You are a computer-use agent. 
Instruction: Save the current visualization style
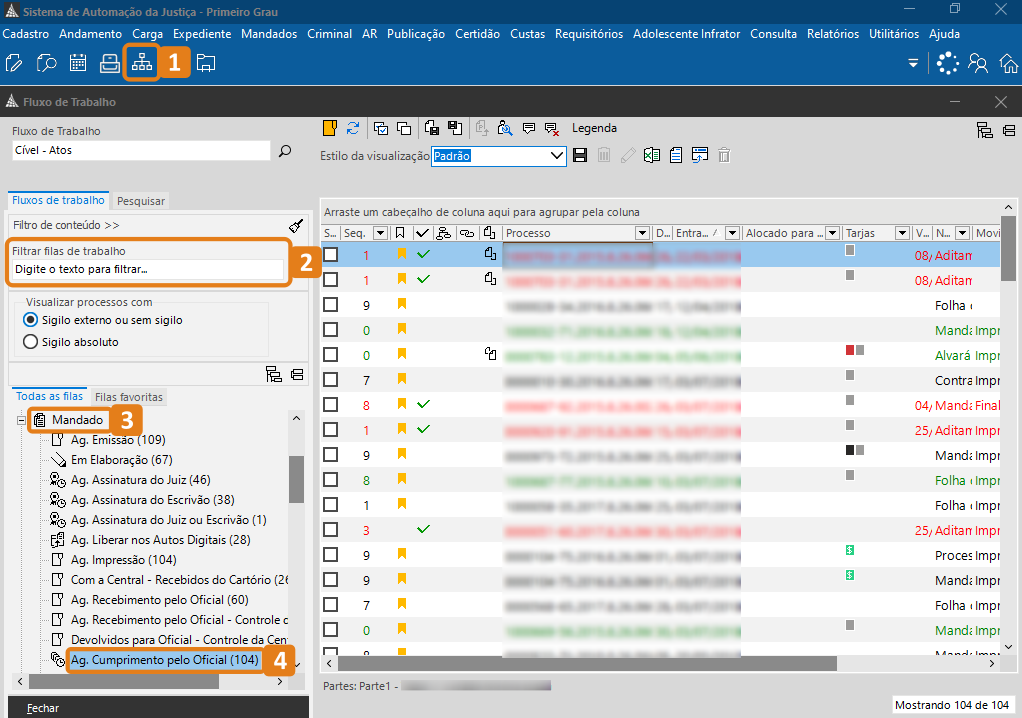coord(579,155)
